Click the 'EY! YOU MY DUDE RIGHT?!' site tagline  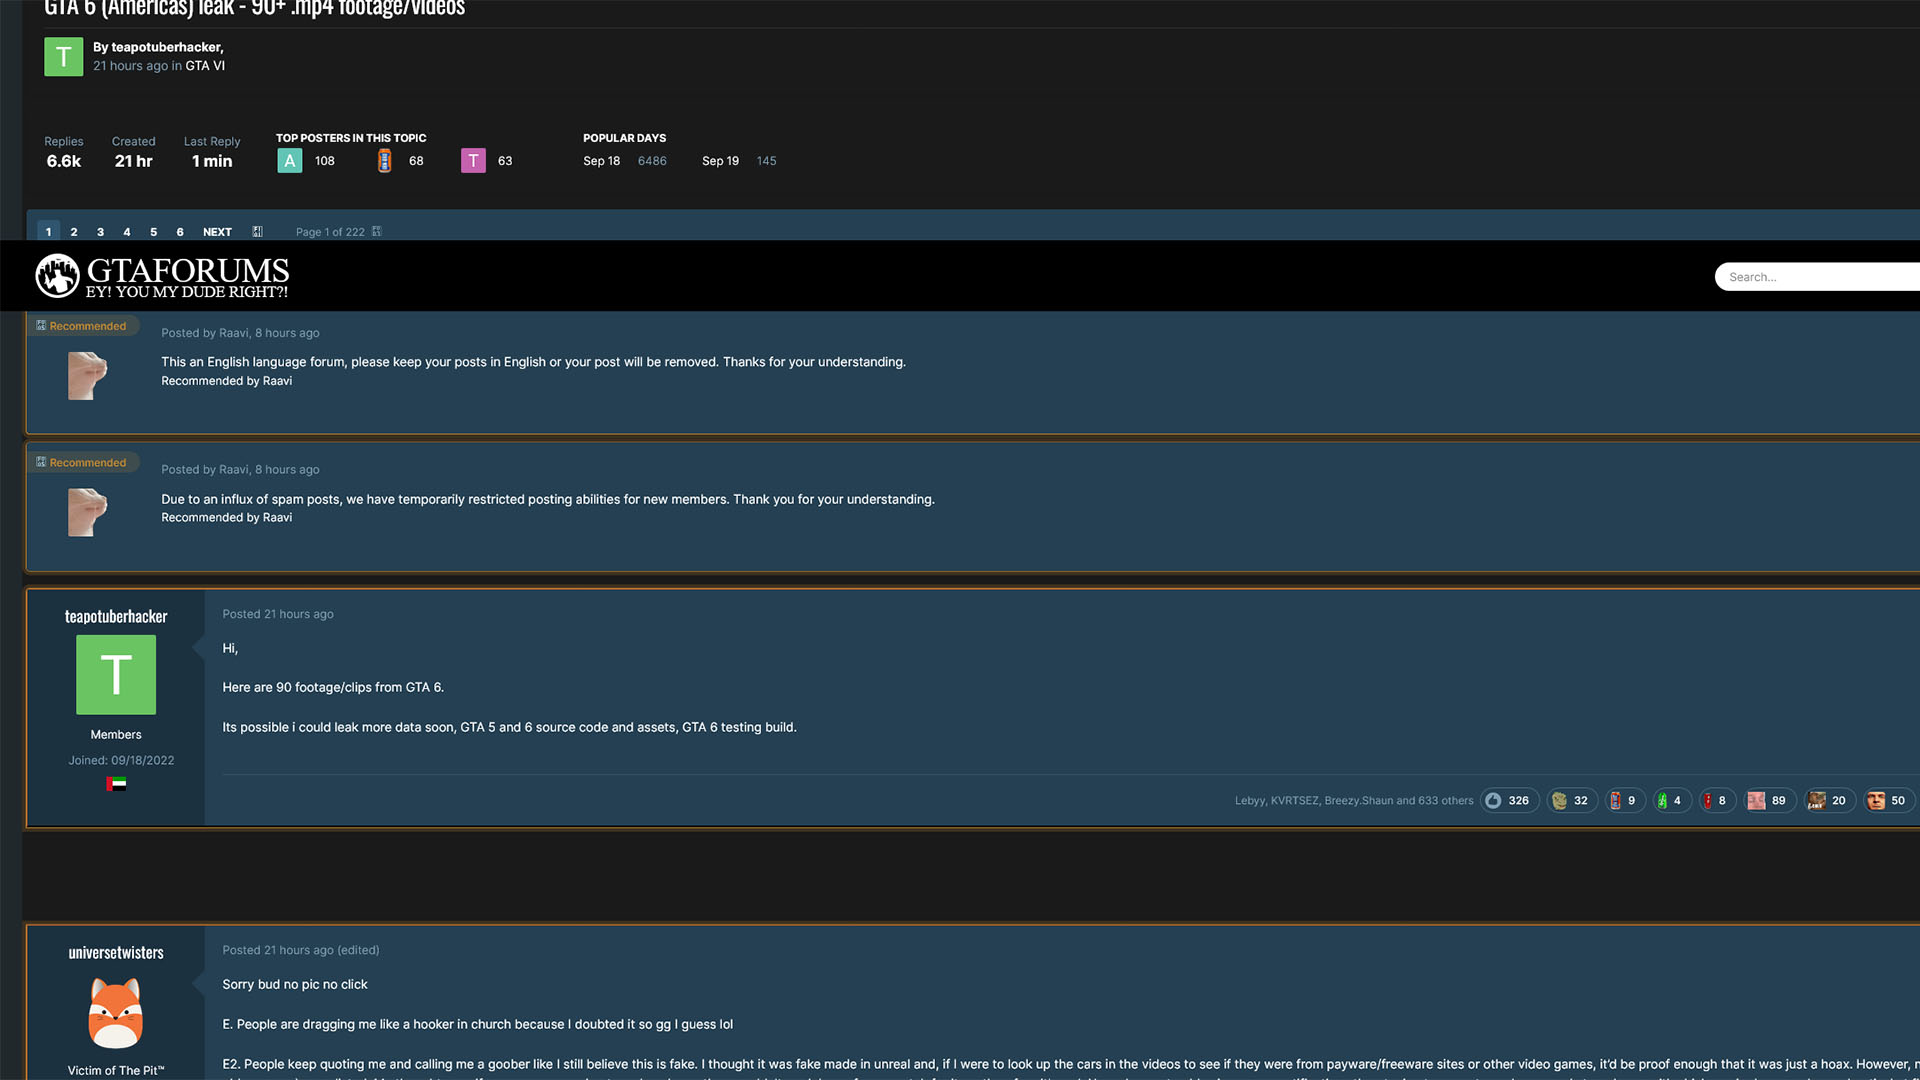click(186, 292)
